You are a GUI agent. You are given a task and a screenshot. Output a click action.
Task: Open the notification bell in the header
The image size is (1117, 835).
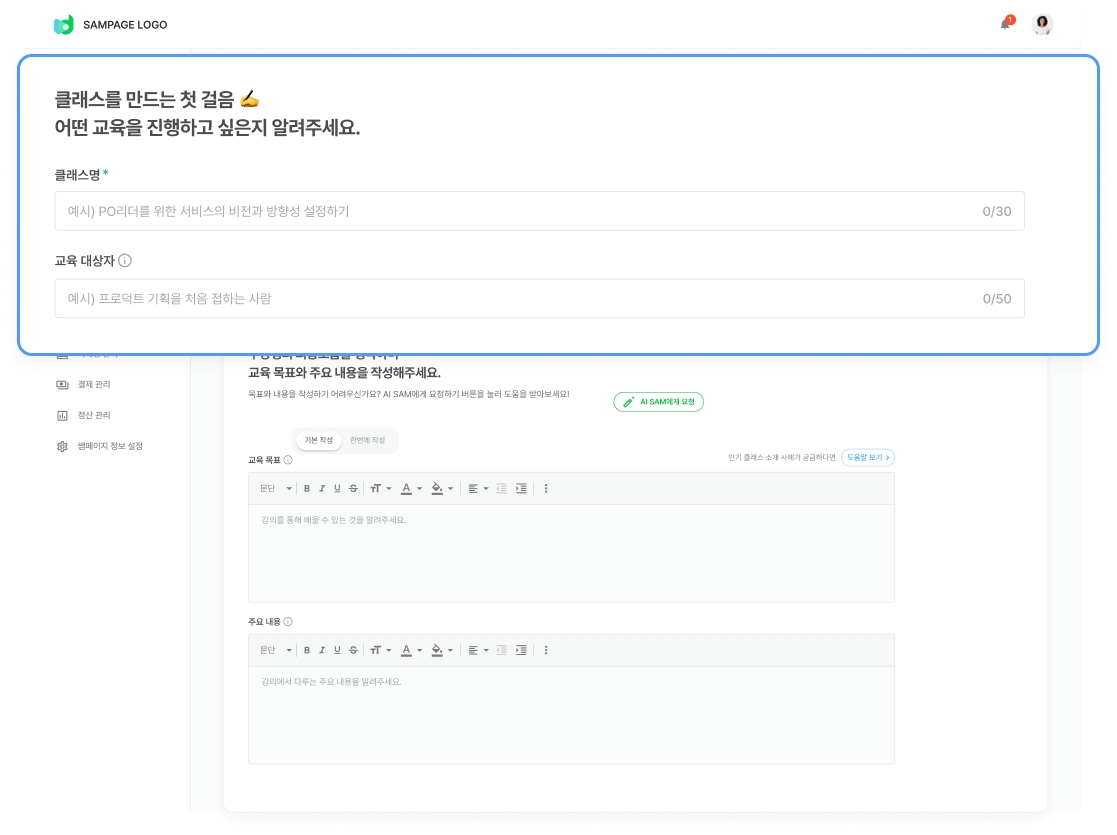pos(1006,24)
